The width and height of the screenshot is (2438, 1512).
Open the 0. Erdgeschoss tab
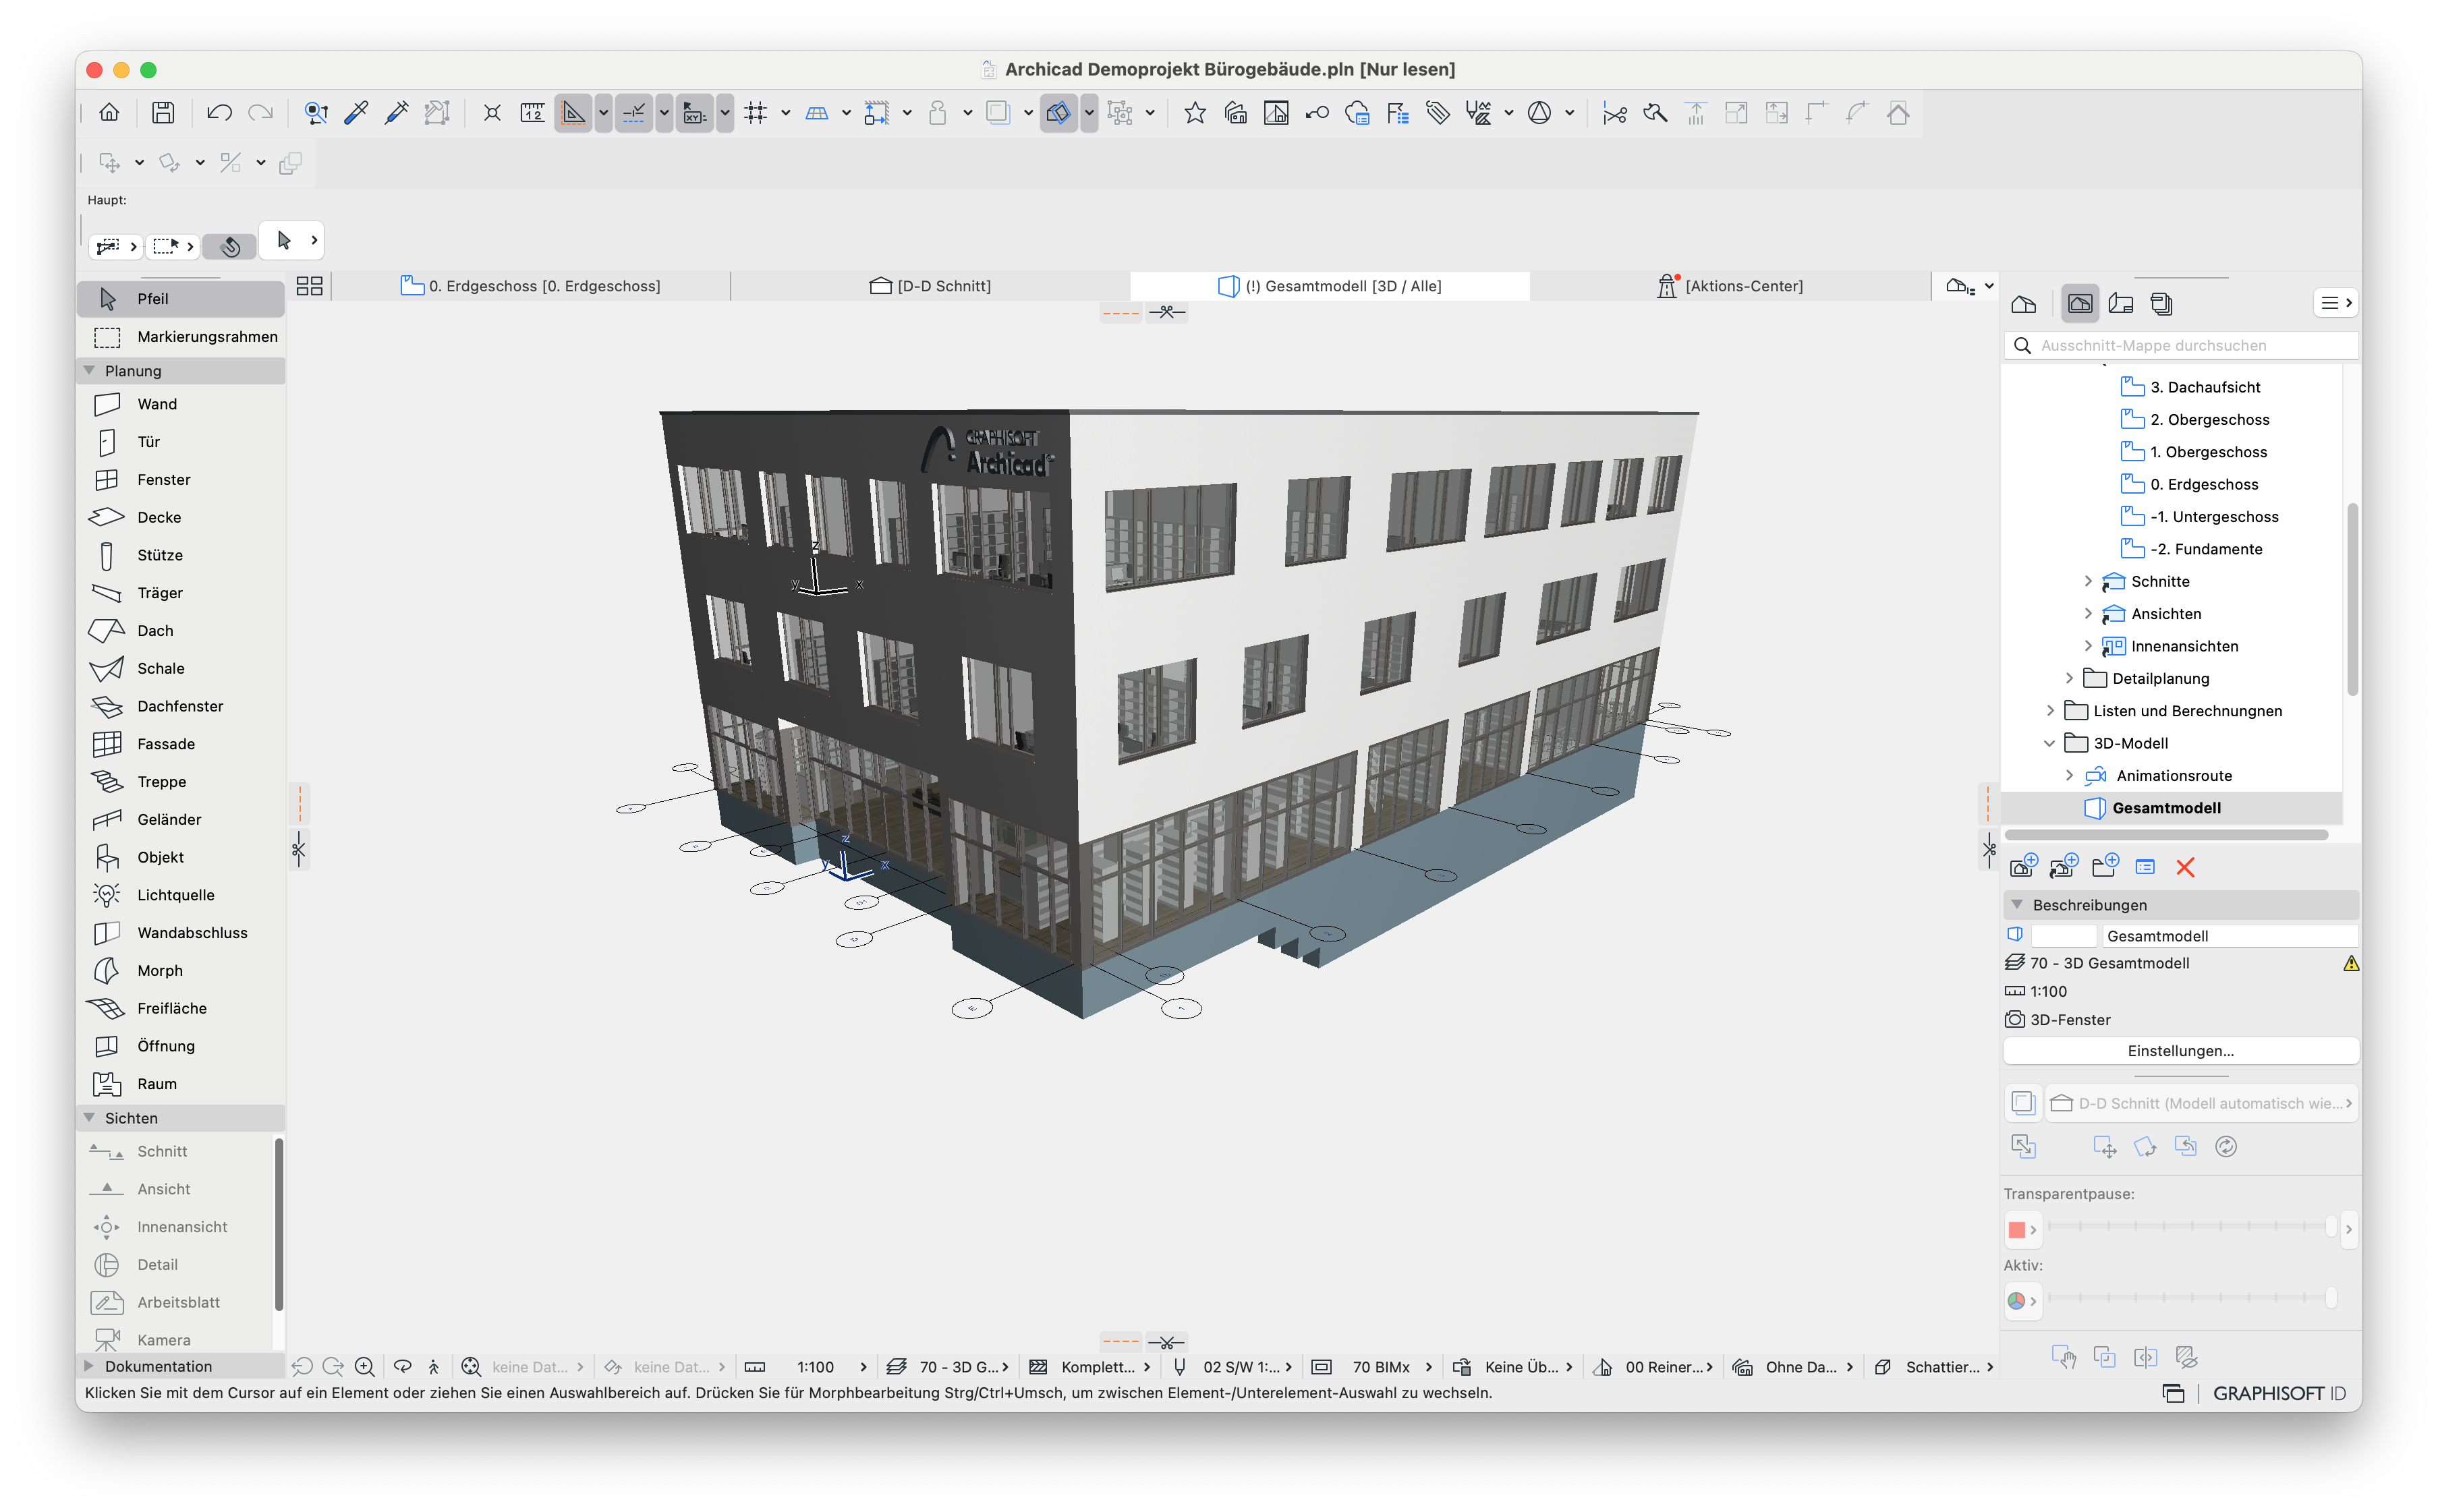tap(532, 286)
